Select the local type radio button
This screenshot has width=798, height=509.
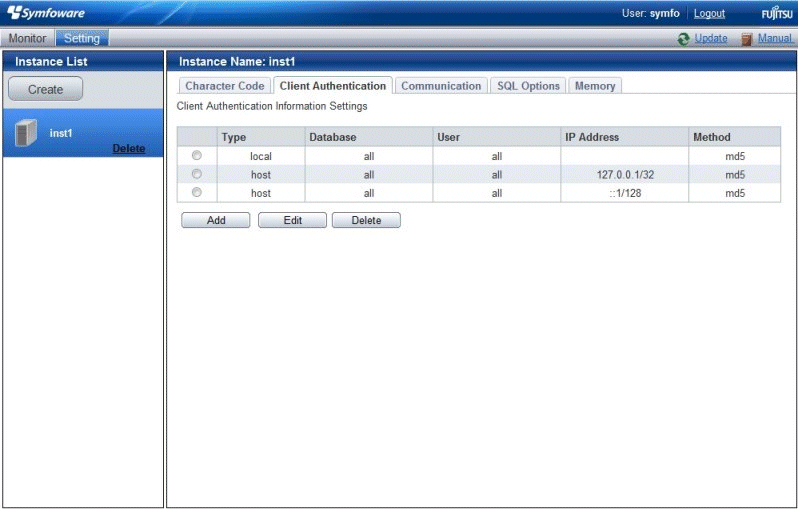196,155
